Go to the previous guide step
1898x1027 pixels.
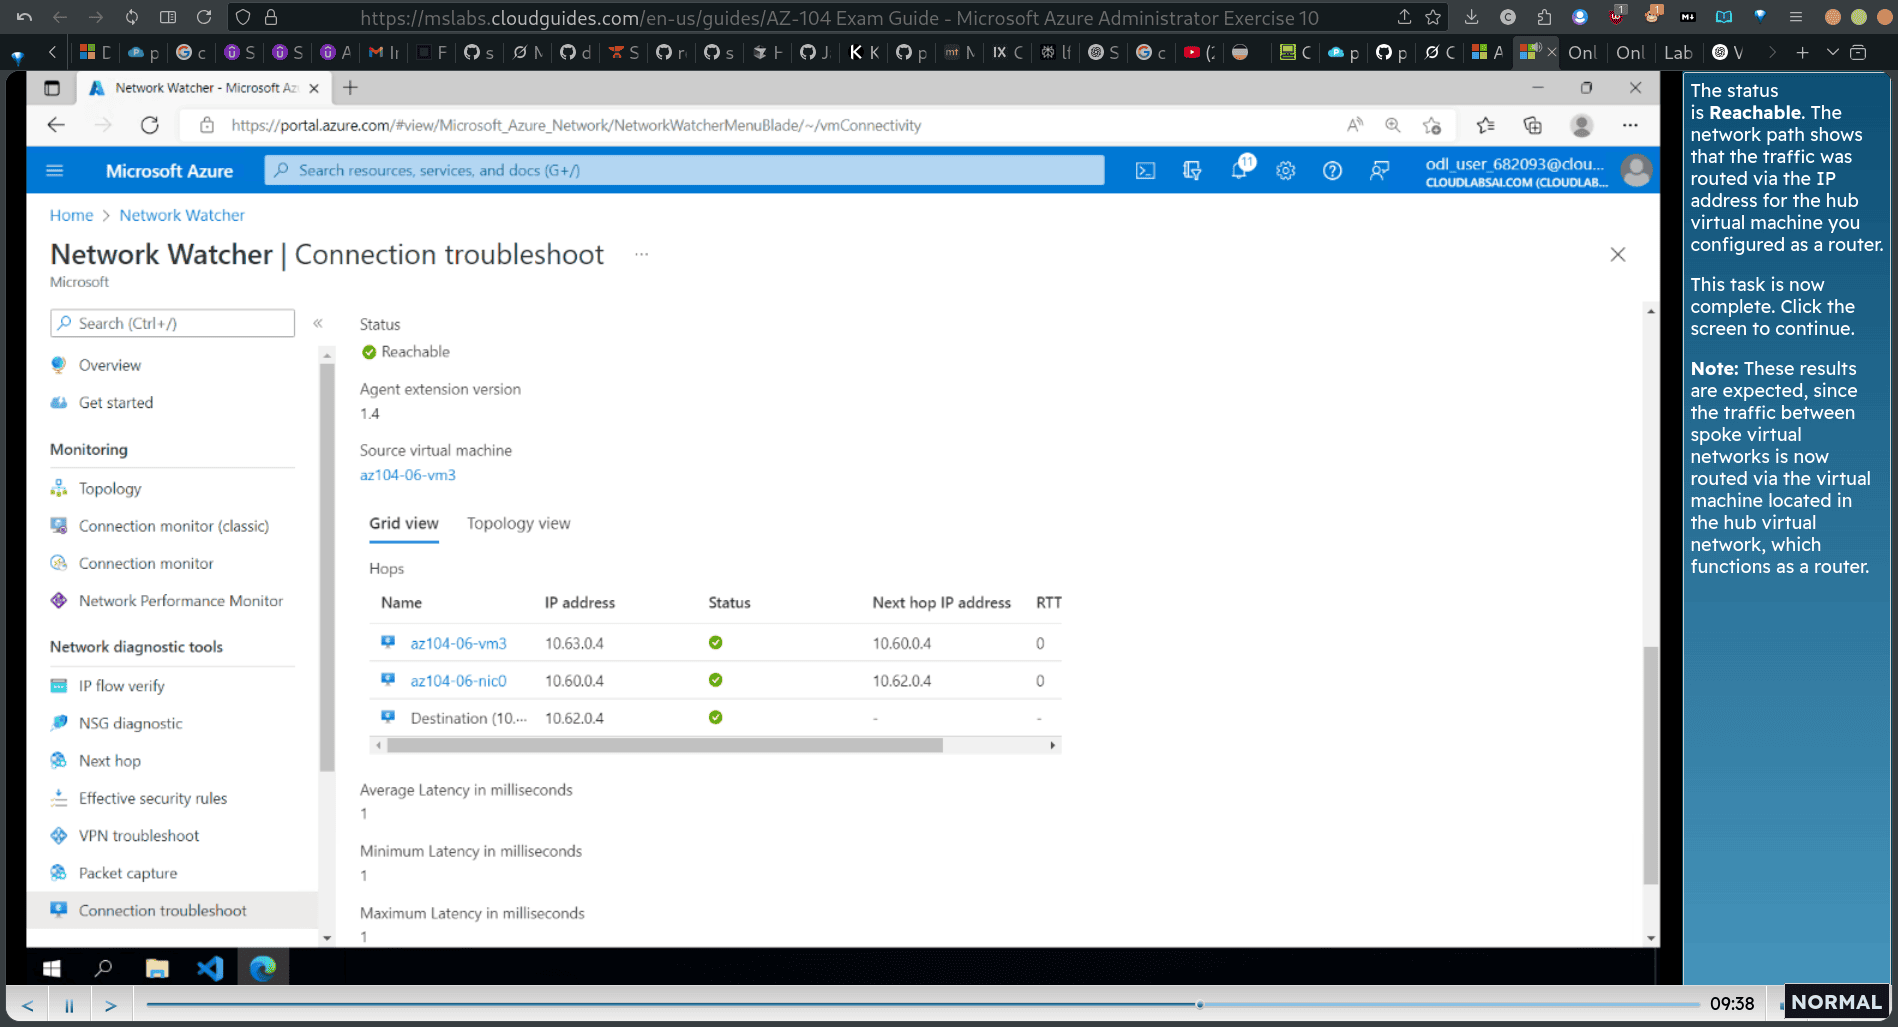tap(28, 1005)
